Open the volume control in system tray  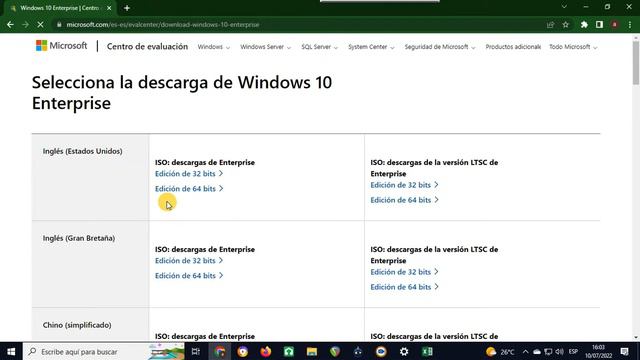click(x=560, y=351)
